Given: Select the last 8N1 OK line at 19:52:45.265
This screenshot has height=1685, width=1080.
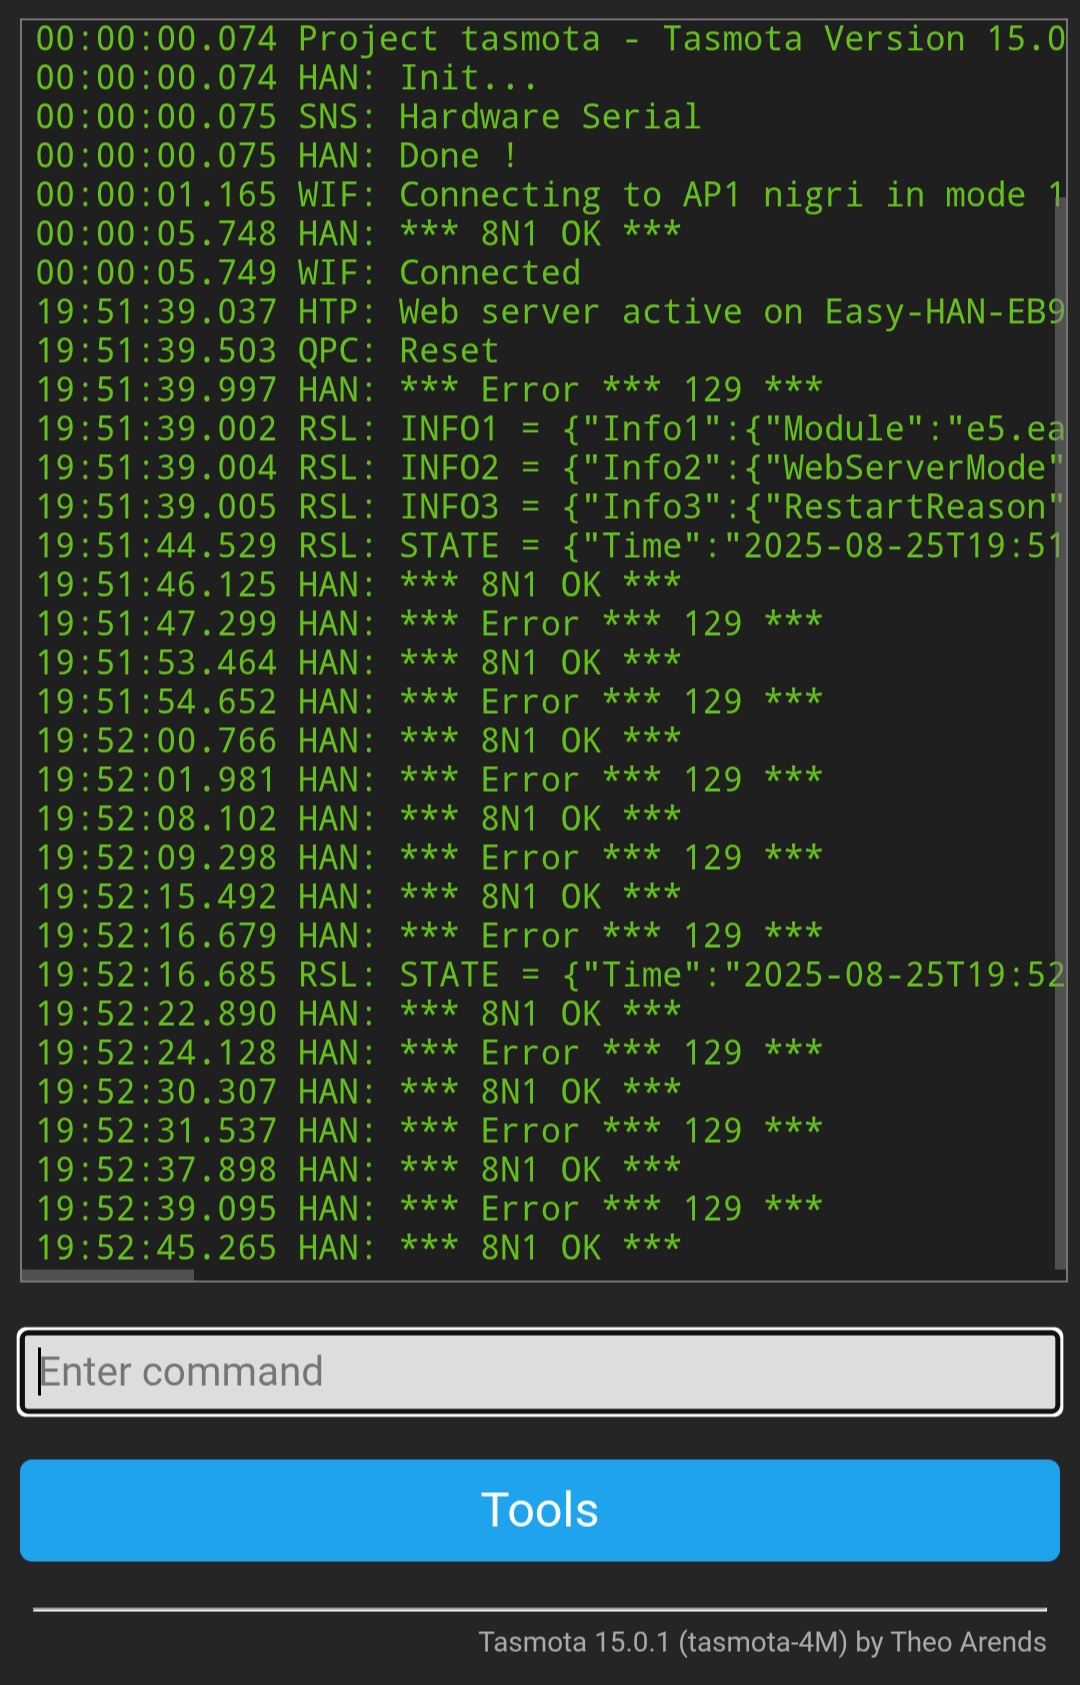Looking at the screenshot, I should pos(358,1248).
